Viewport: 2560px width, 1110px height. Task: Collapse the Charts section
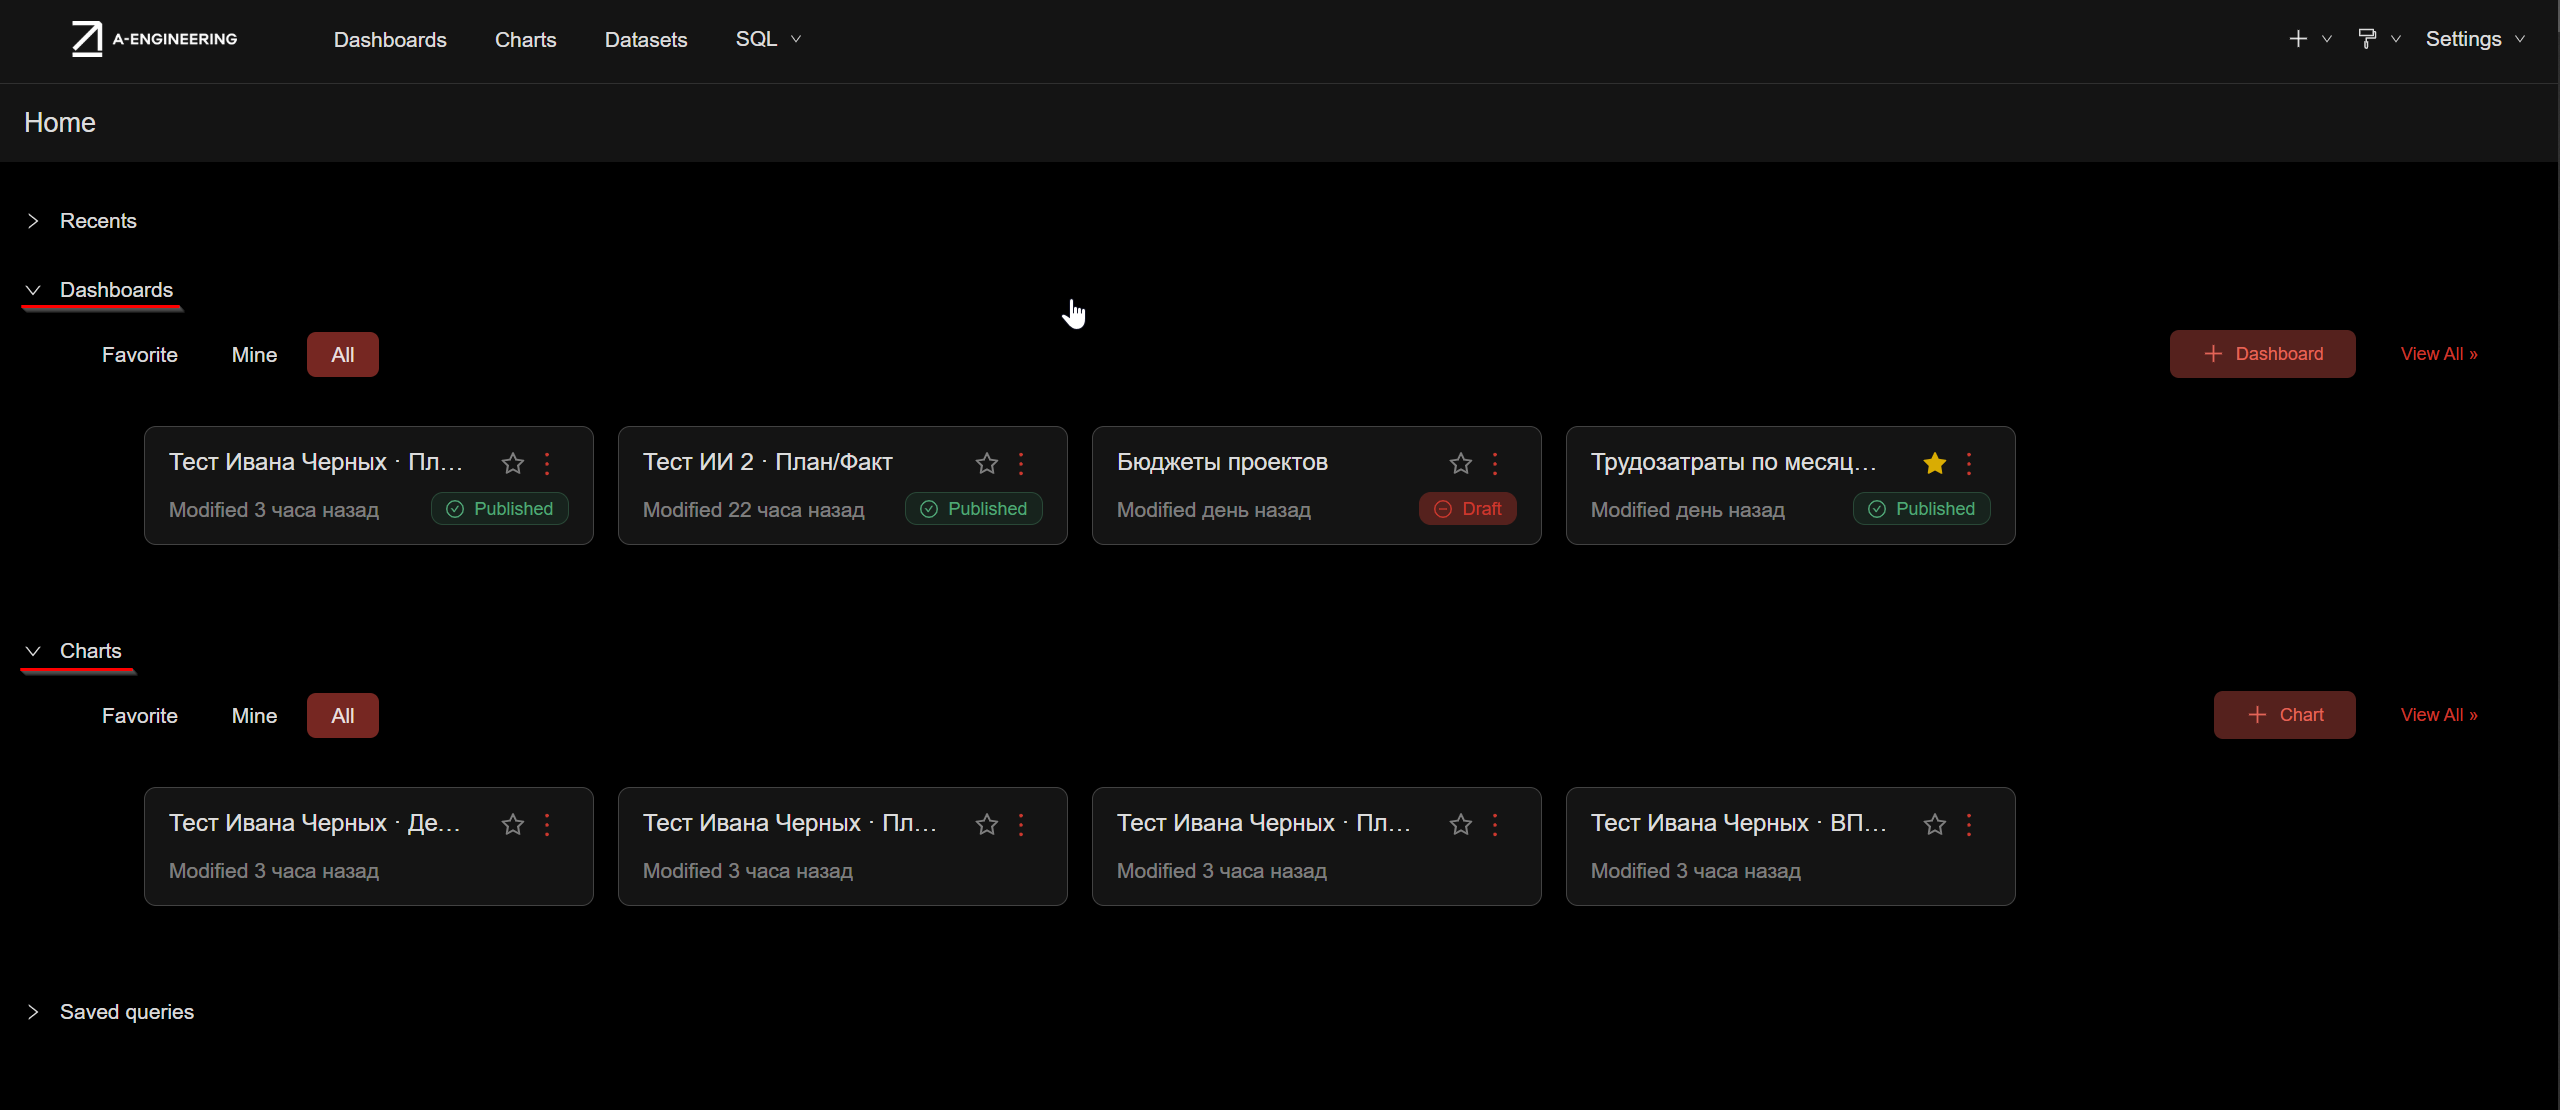tap(74, 651)
